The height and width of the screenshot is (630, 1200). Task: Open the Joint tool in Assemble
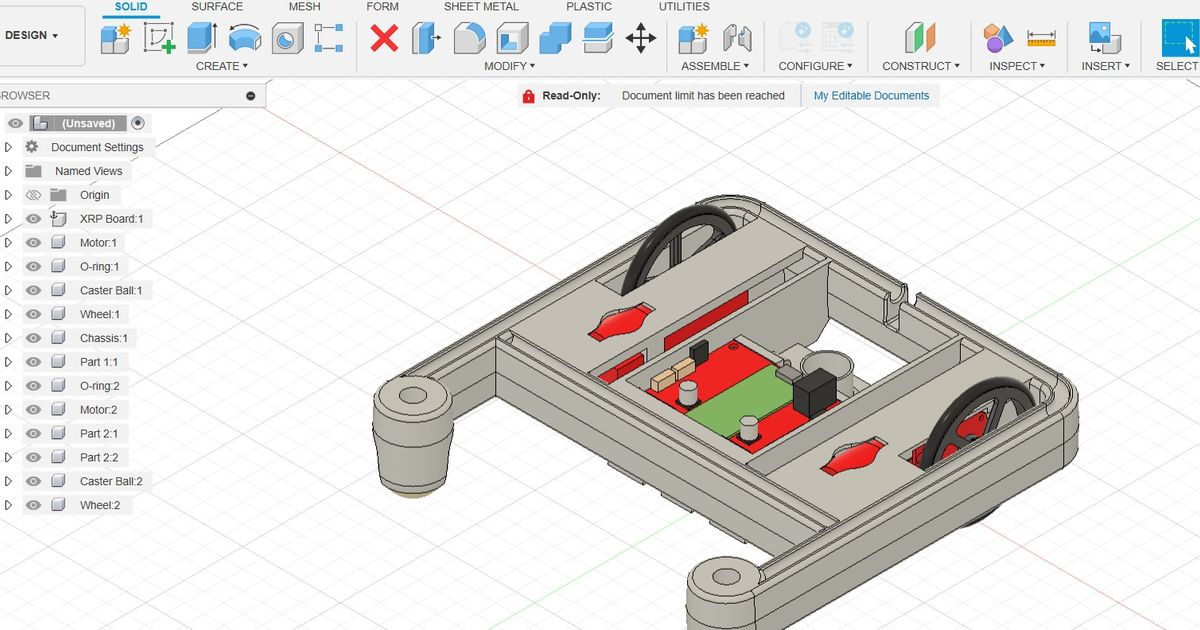pos(737,40)
